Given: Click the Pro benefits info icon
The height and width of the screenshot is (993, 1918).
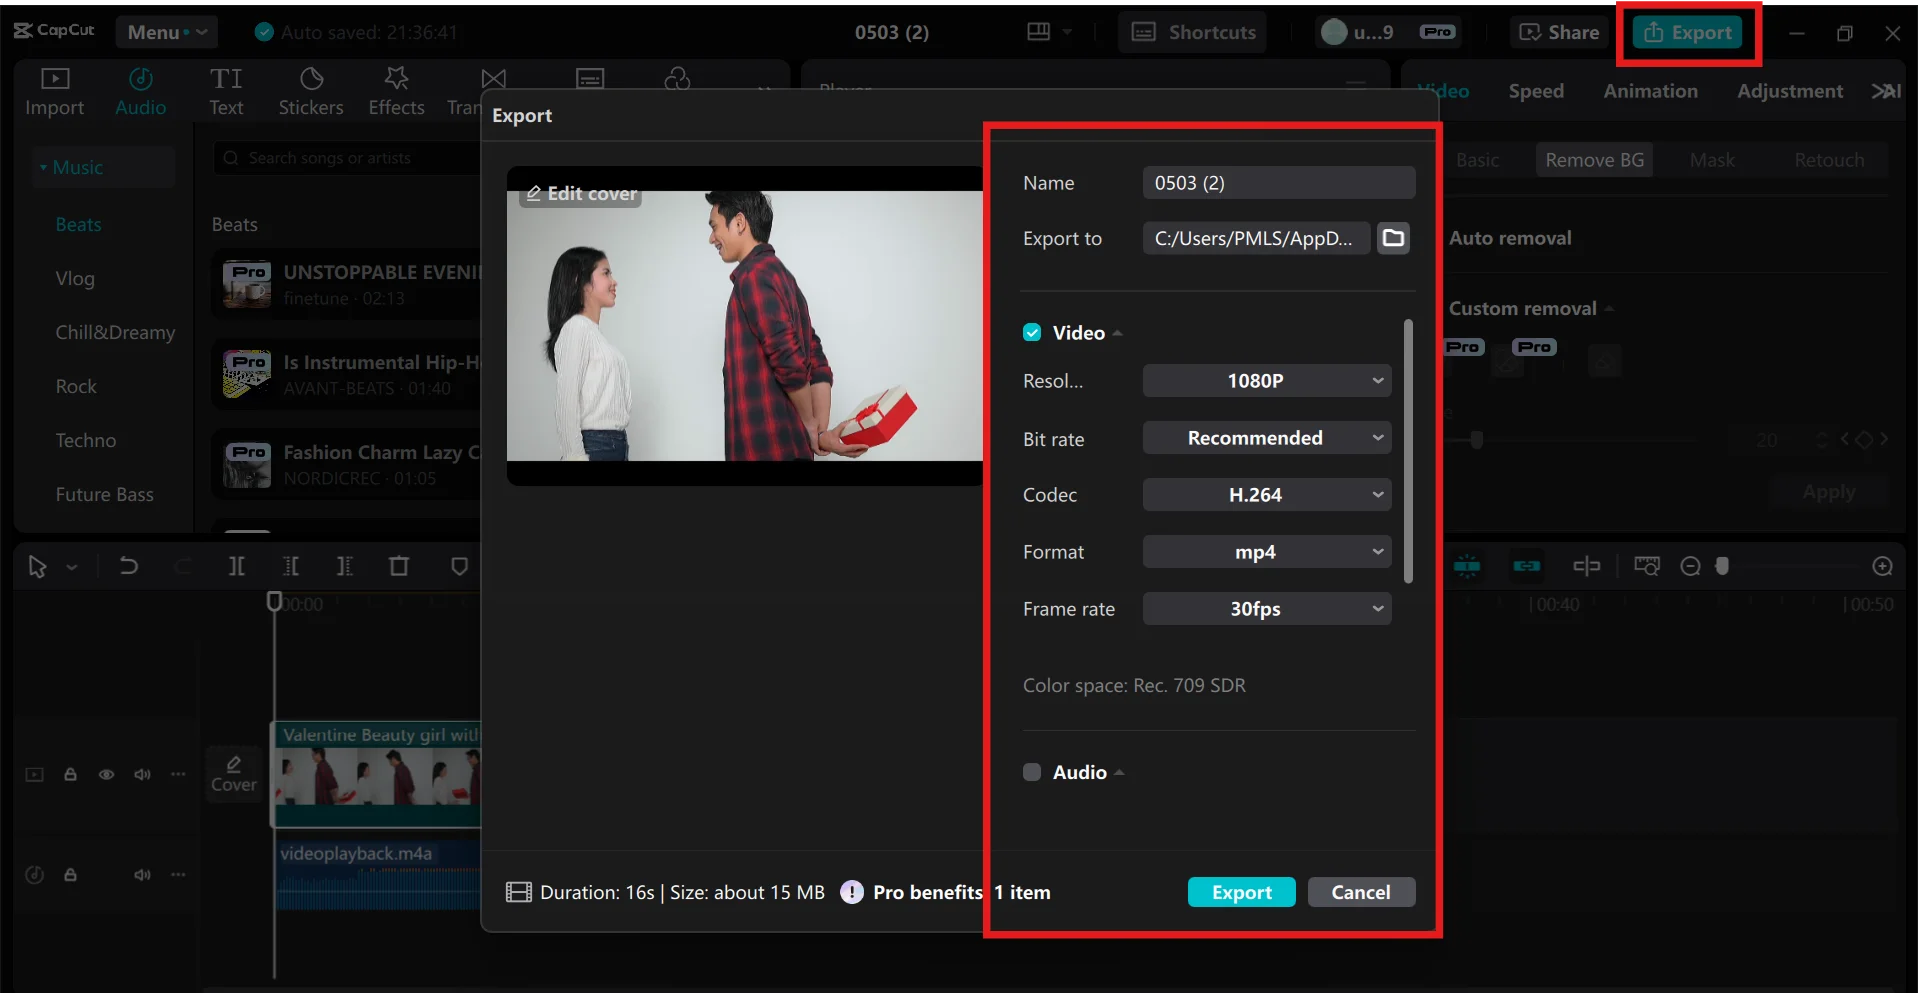Looking at the screenshot, I should (x=852, y=892).
